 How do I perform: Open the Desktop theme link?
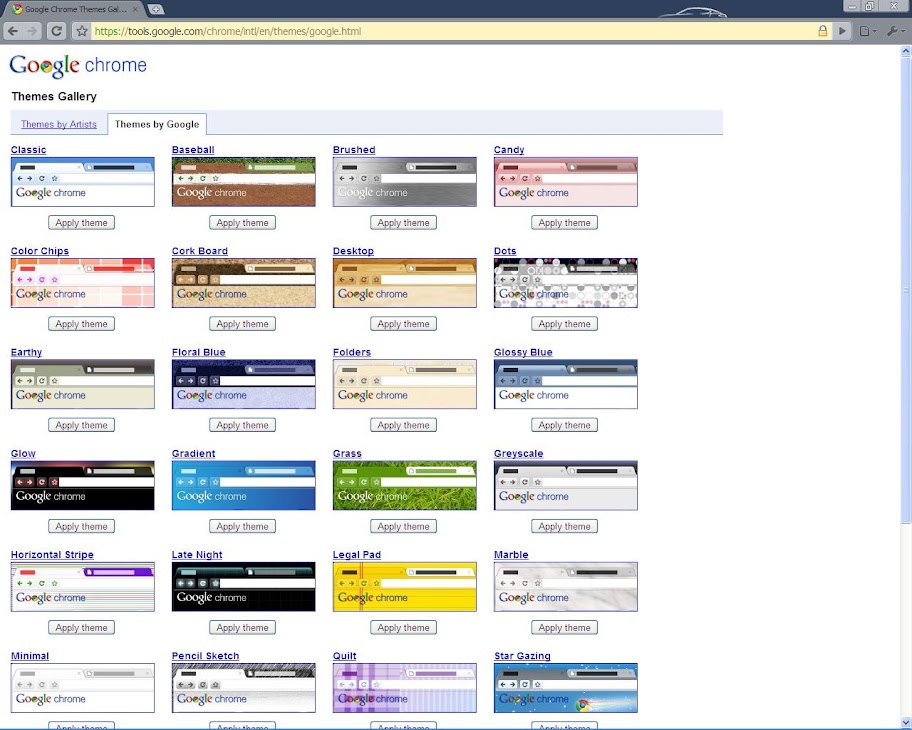pos(353,251)
